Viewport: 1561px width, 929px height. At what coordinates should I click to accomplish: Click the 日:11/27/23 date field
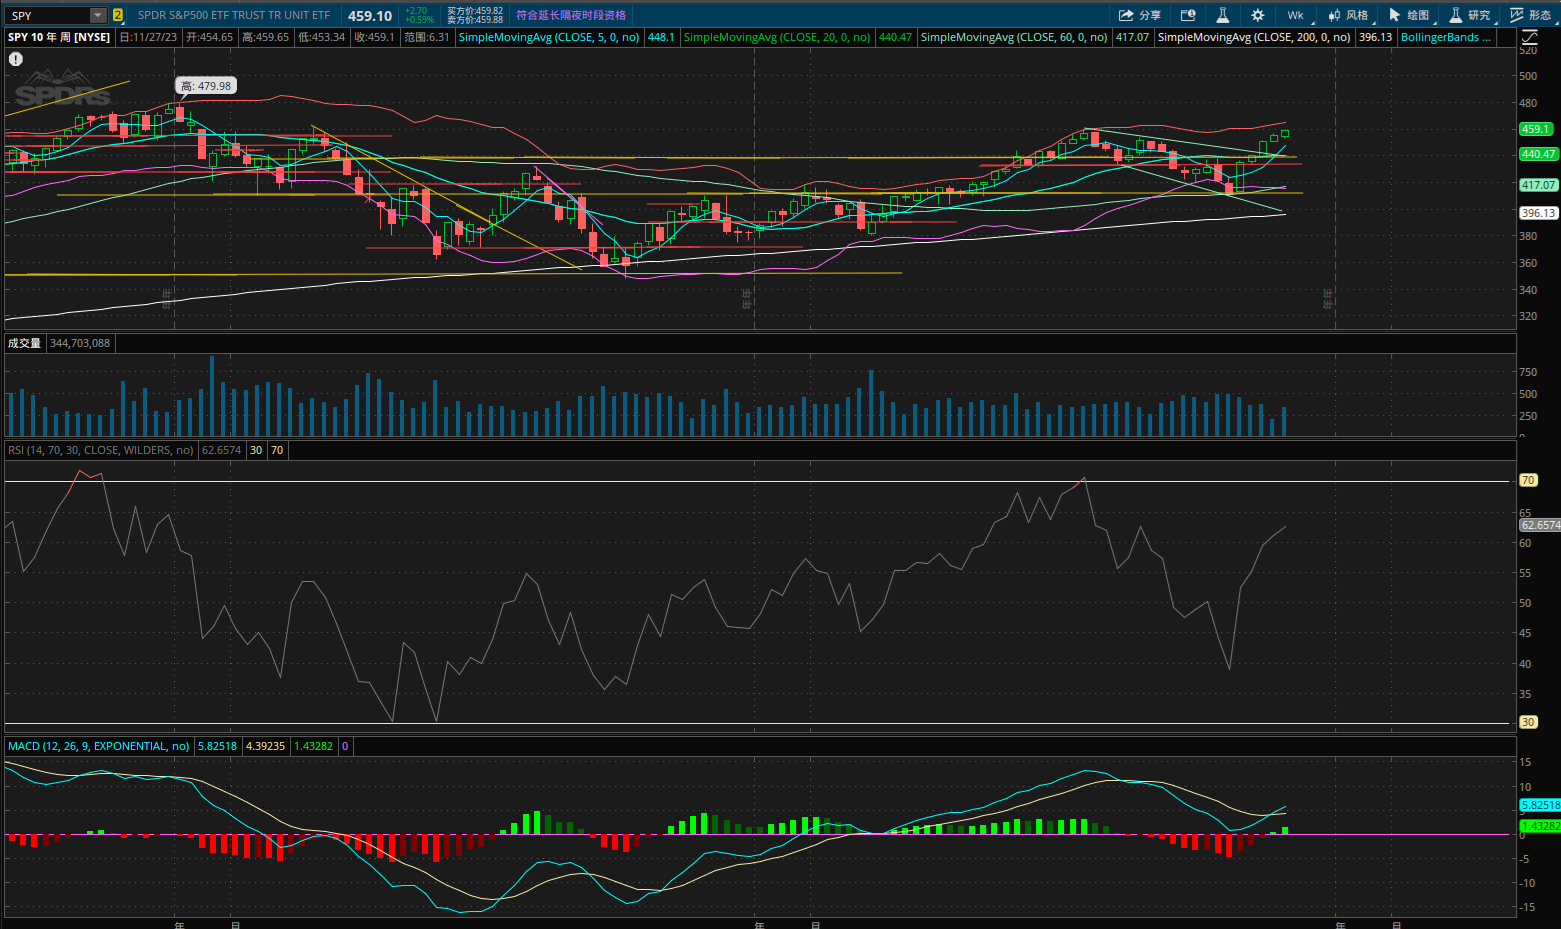pos(148,37)
